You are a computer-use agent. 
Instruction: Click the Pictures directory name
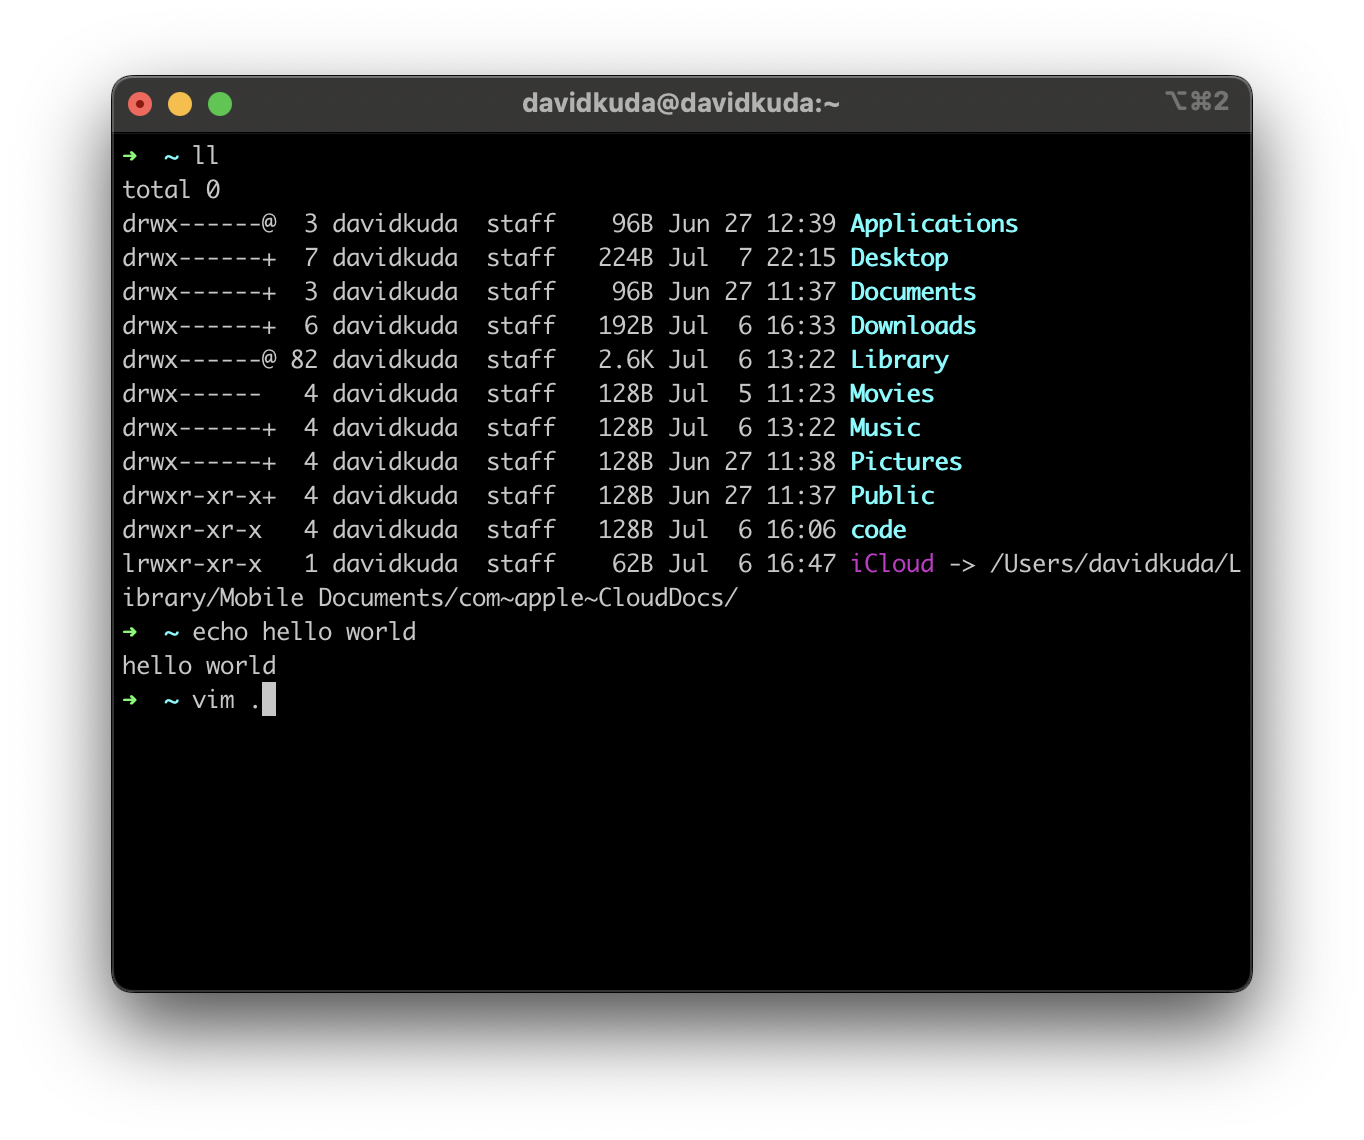click(906, 462)
